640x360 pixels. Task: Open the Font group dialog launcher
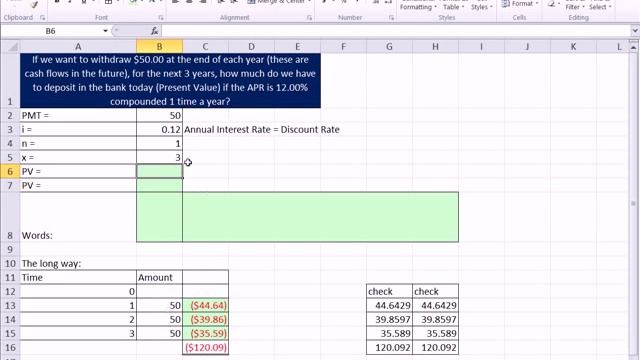pos(161,18)
